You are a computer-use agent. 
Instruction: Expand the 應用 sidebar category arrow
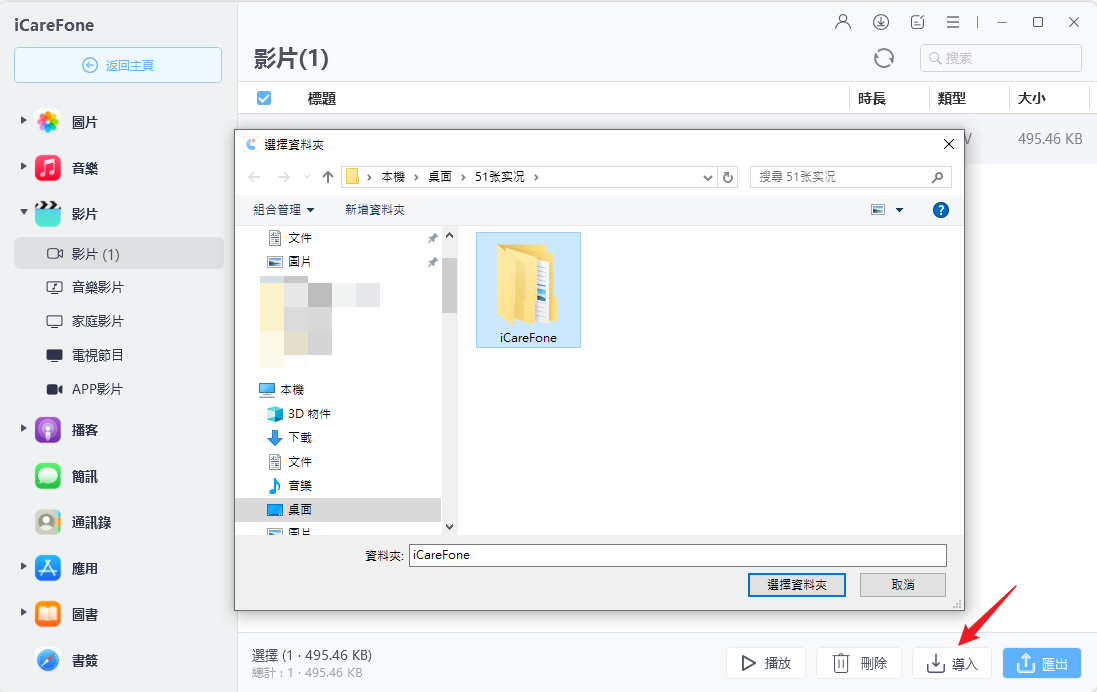(23, 566)
